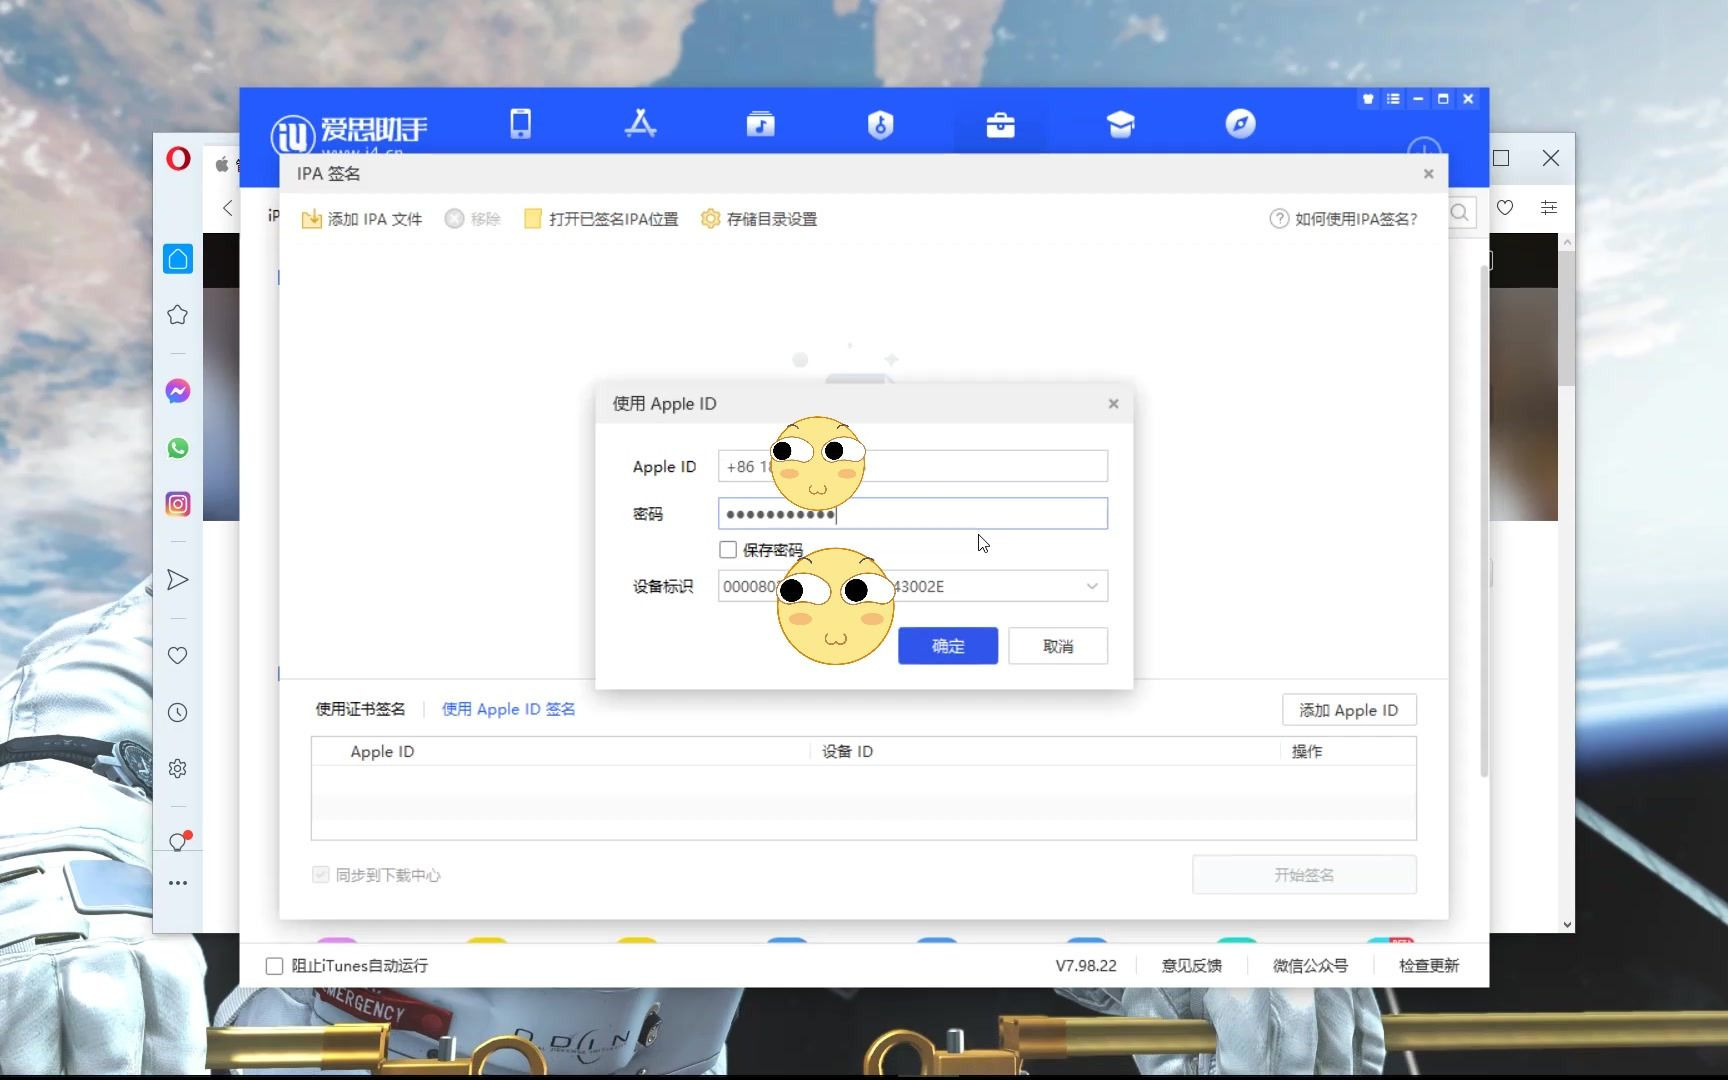The width and height of the screenshot is (1728, 1080).
Task: Open Opera sidebar lightbulb notification icon
Action: point(180,842)
